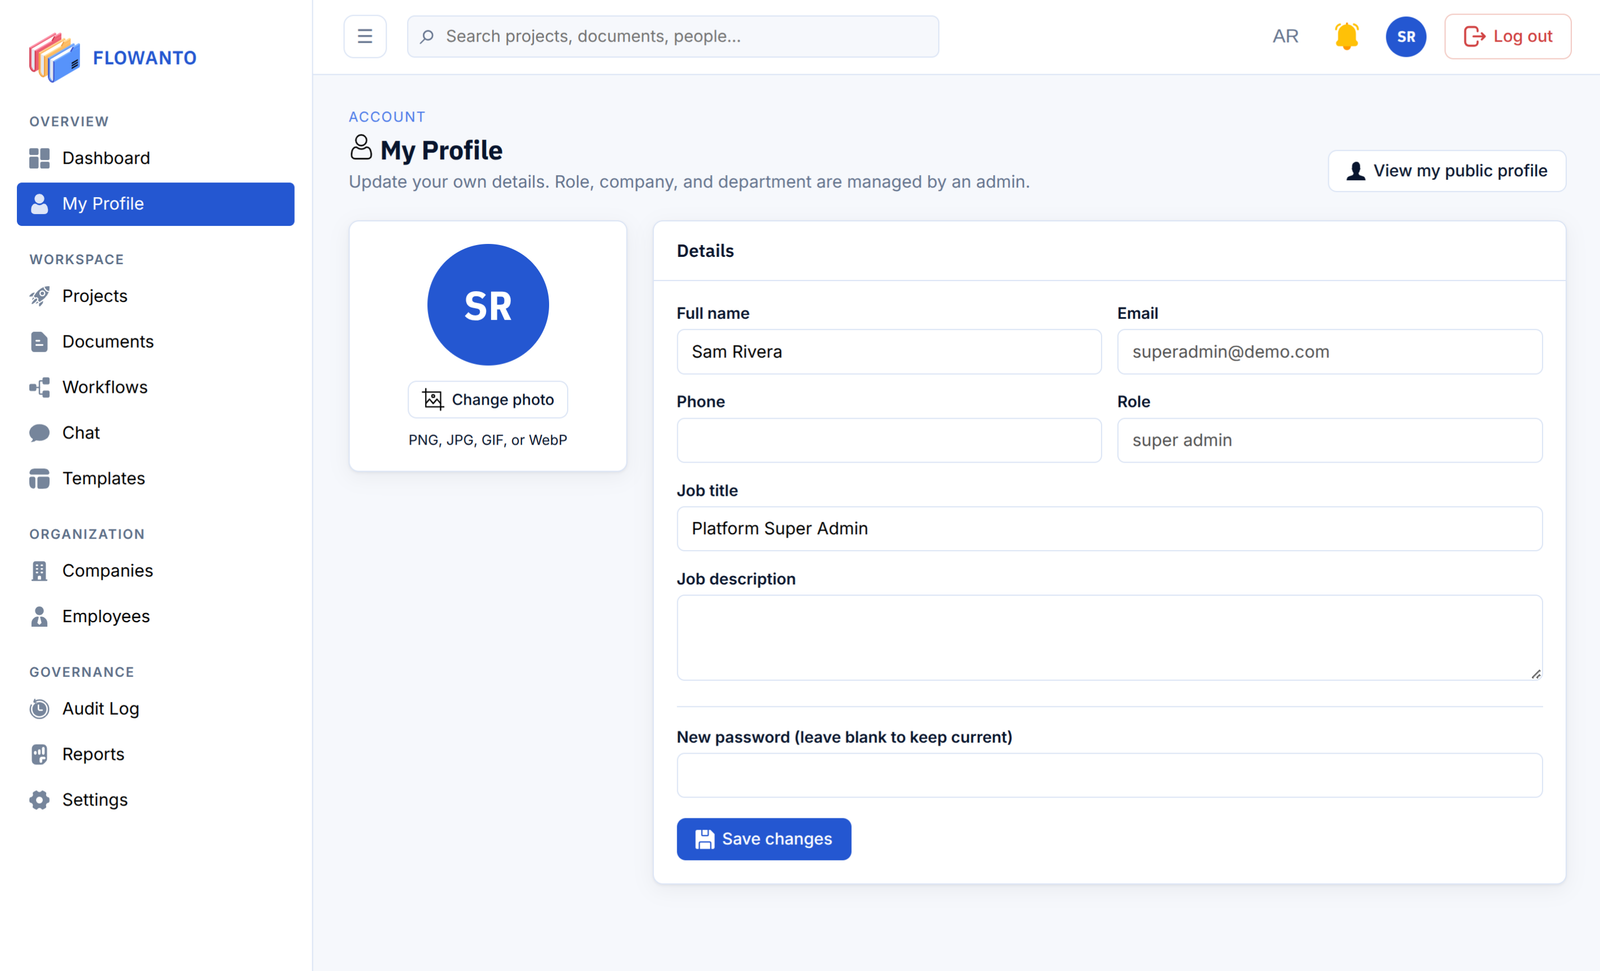Click the Projects rocket icon

click(x=39, y=296)
